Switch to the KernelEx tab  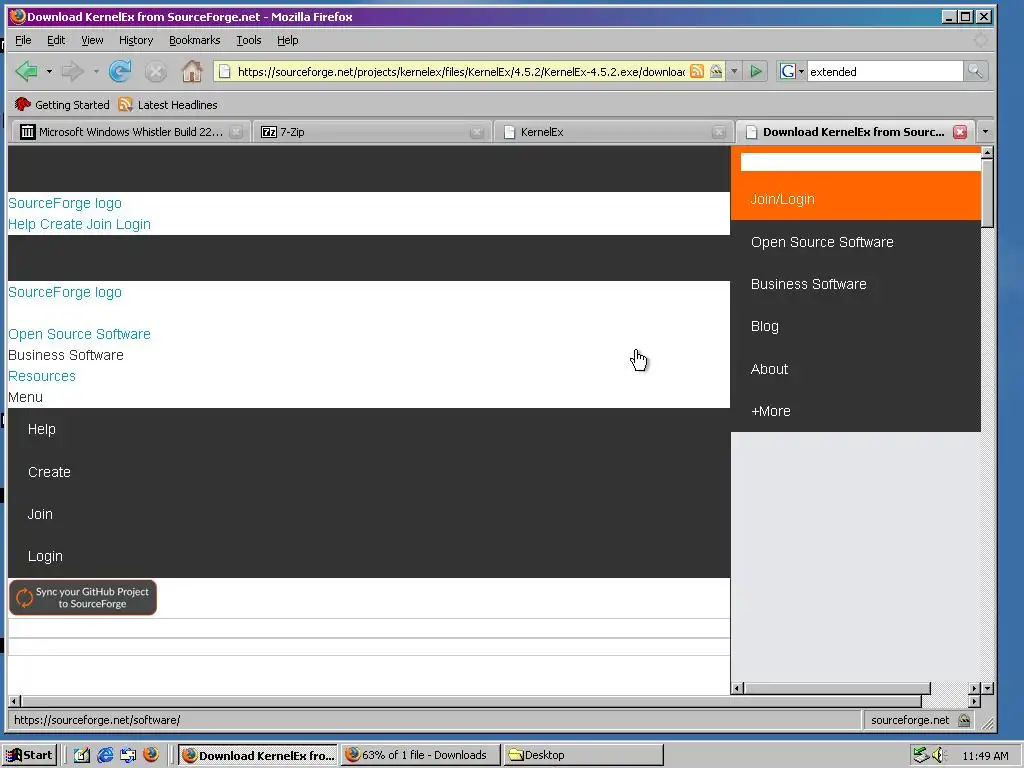[614, 132]
